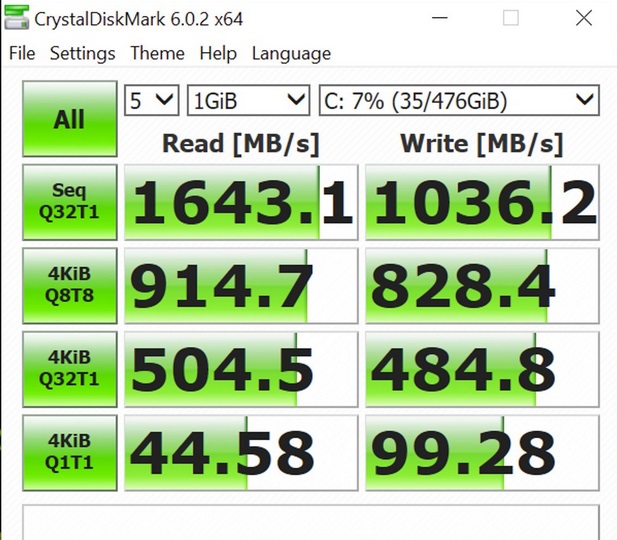Click the empty comment field at bottom
Viewport: 617px width, 540px height.
(311, 522)
